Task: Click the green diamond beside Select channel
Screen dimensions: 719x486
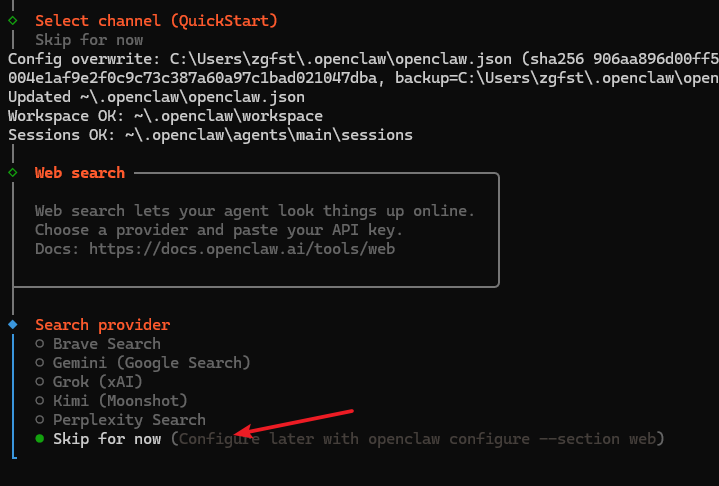Action: point(13,21)
